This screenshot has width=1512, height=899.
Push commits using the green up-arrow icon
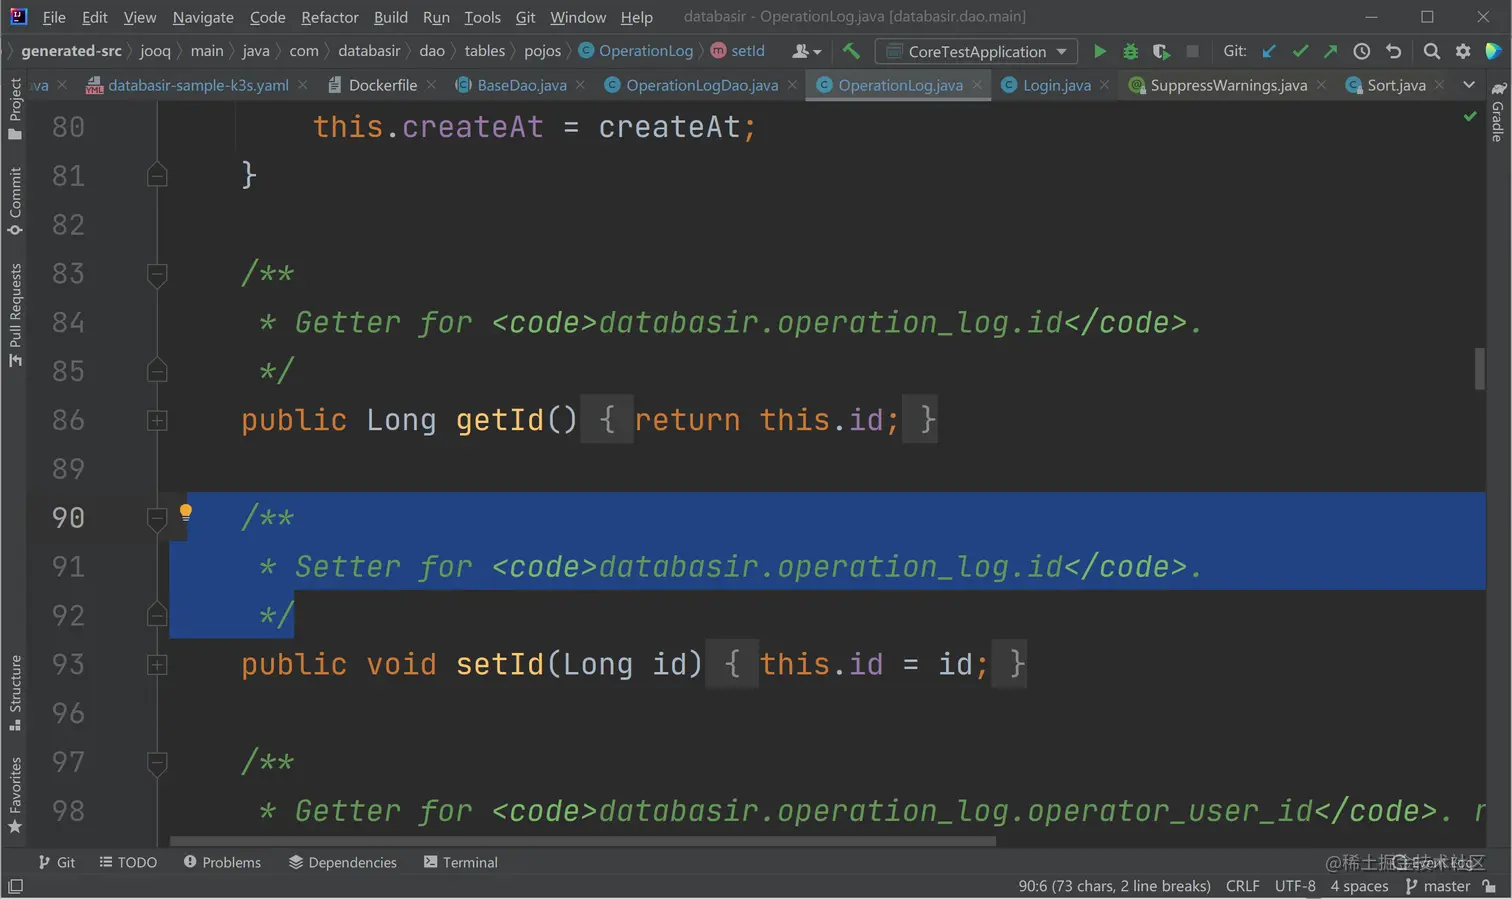[1330, 51]
